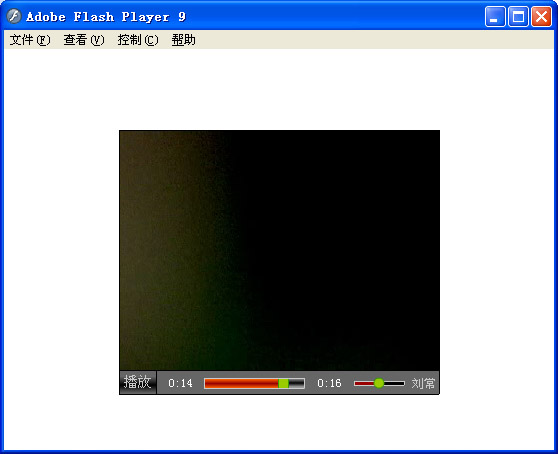Click the green volume knob

pos(379,383)
